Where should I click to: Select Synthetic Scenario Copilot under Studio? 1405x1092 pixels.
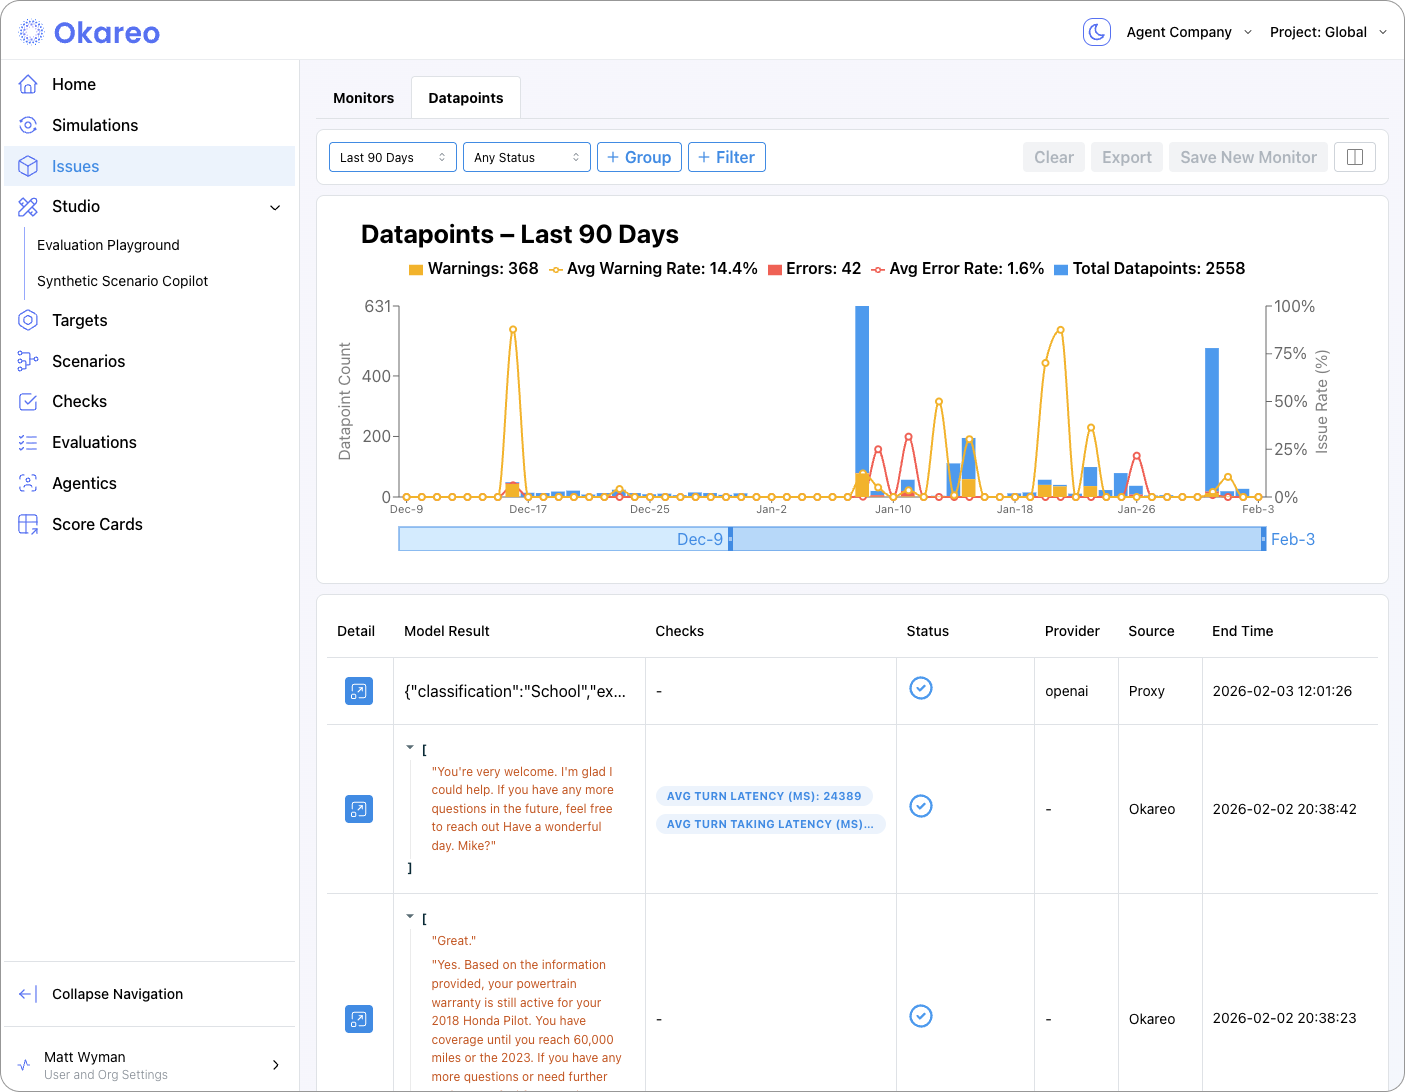[x=122, y=281]
